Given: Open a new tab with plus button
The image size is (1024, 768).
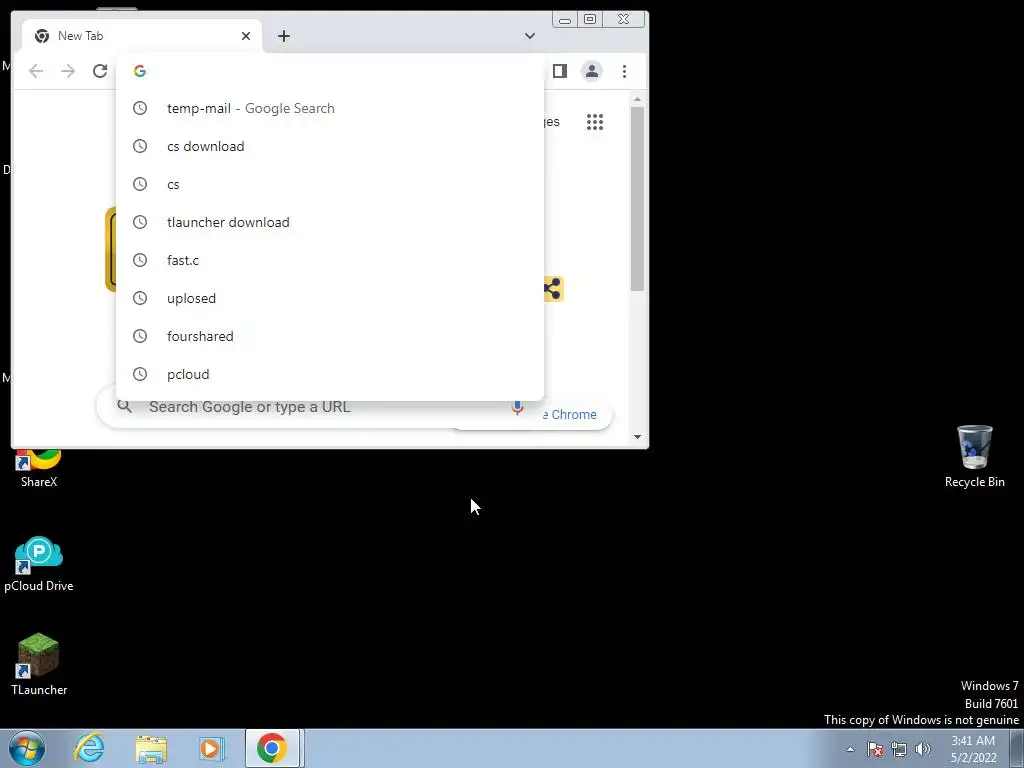Looking at the screenshot, I should coord(283,36).
